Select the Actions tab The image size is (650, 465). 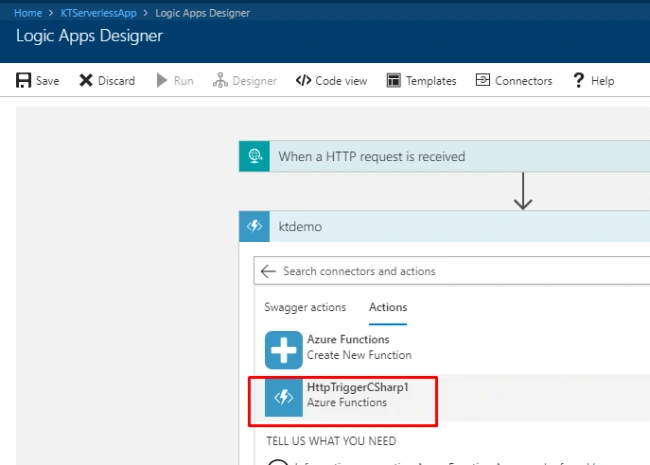(x=388, y=307)
